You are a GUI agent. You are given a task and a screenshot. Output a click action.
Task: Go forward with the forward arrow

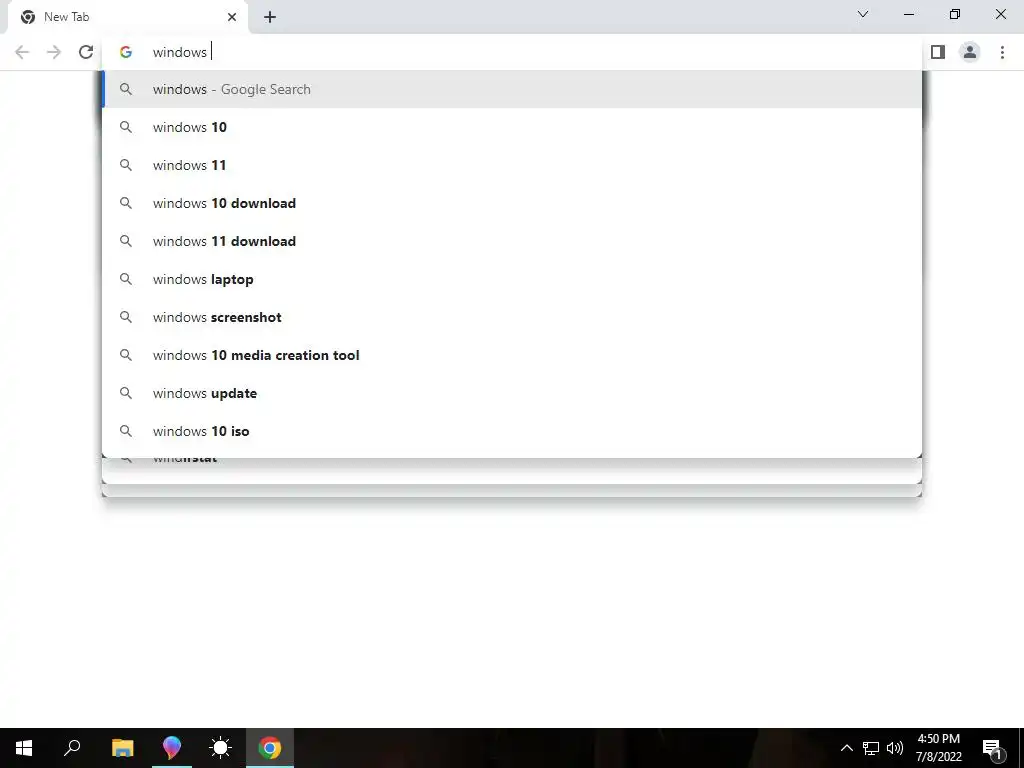pyautogui.click(x=54, y=52)
